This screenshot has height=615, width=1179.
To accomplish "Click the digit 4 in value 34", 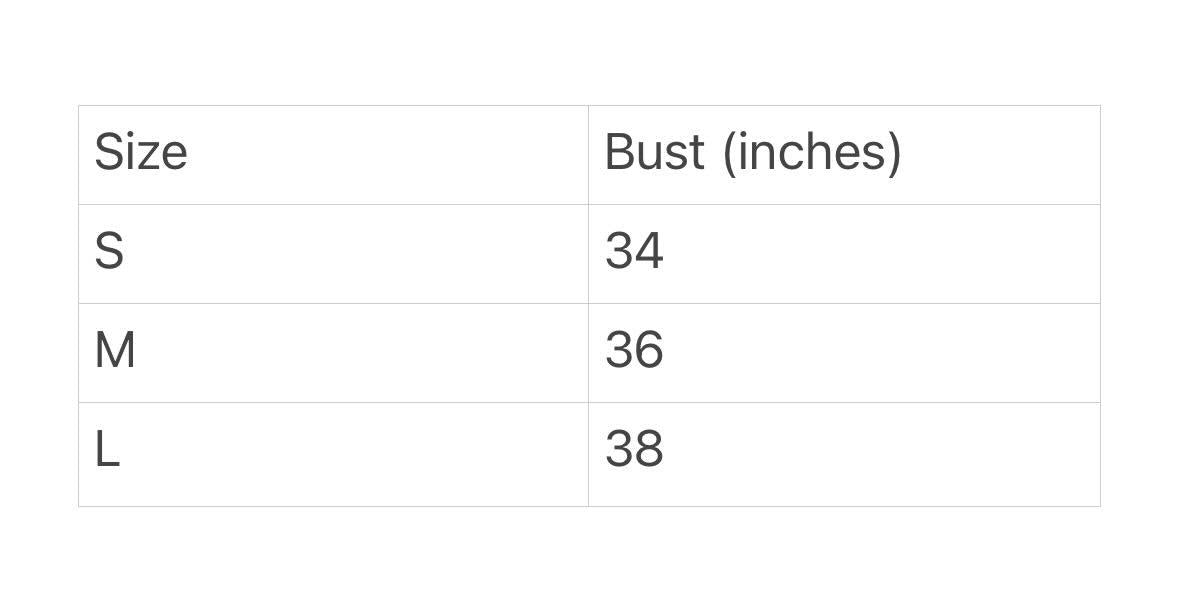I will pyautogui.click(x=649, y=250).
